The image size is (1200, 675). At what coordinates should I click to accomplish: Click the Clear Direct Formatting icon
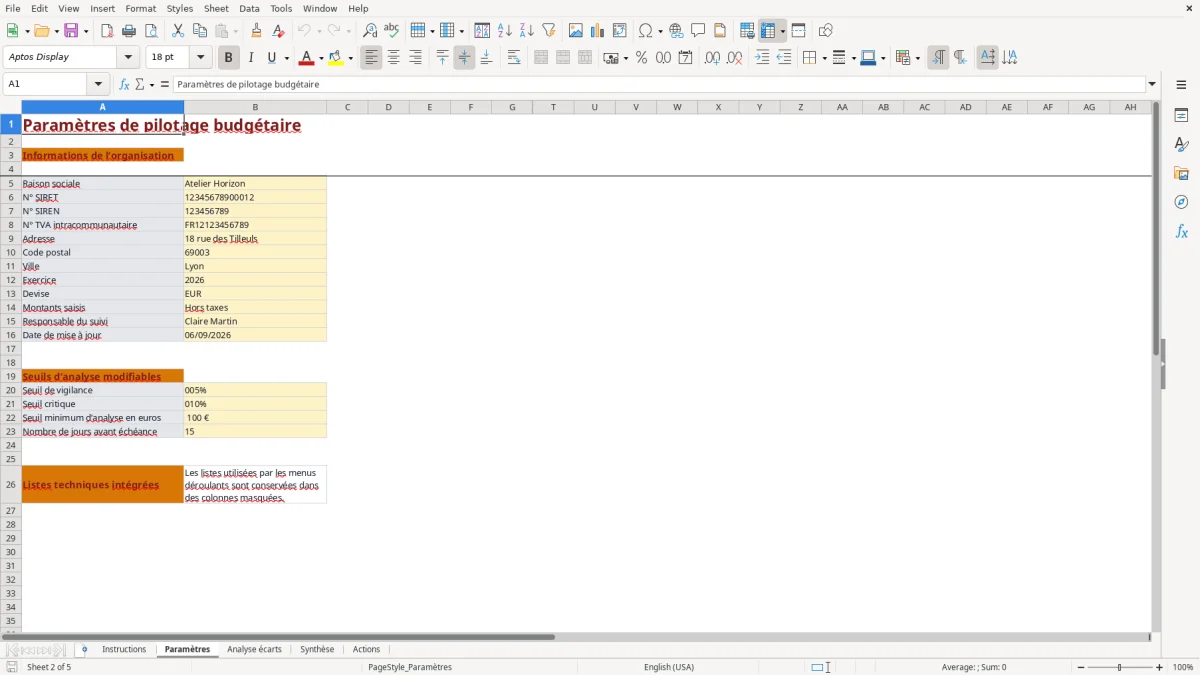point(279,31)
